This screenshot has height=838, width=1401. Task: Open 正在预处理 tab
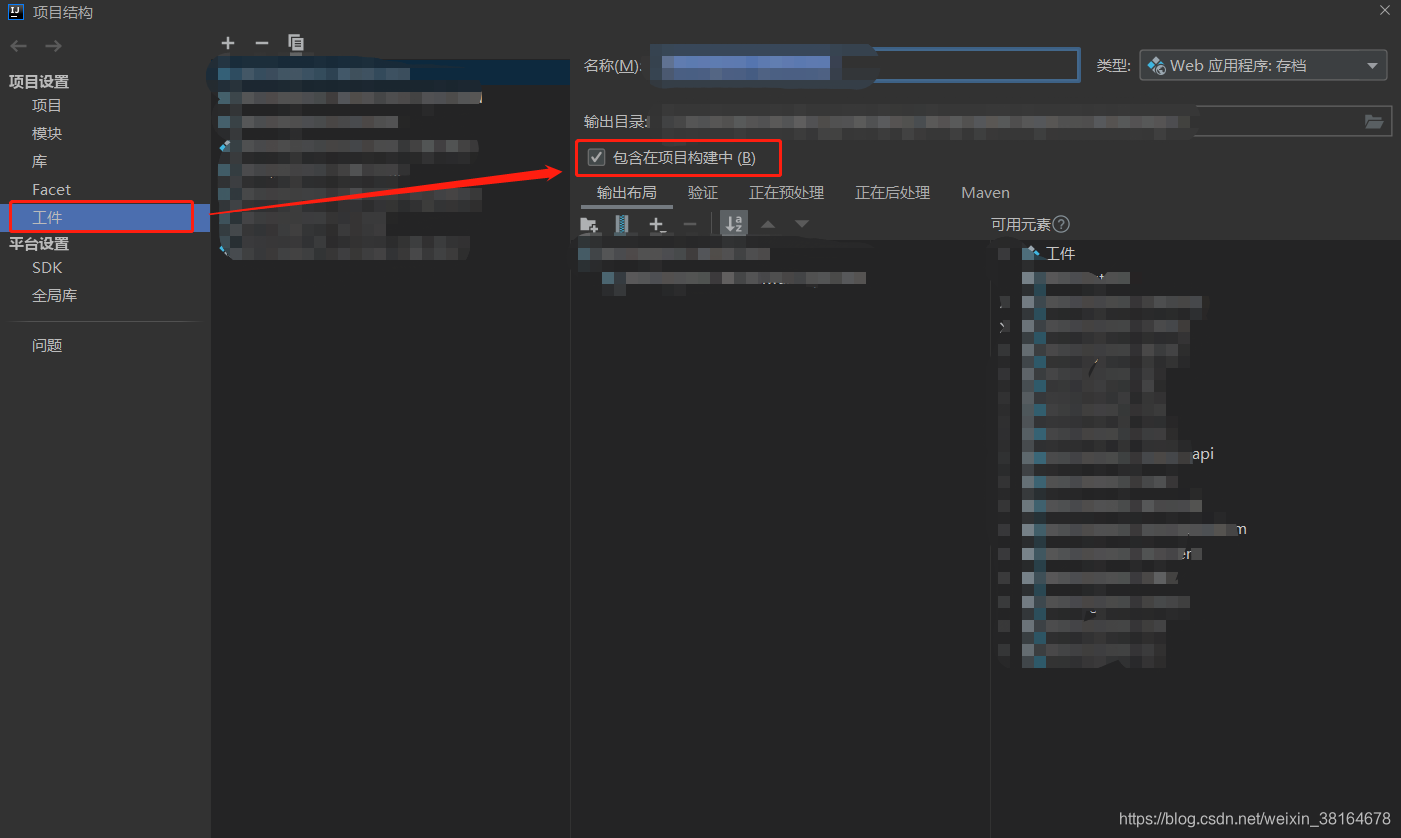click(786, 193)
